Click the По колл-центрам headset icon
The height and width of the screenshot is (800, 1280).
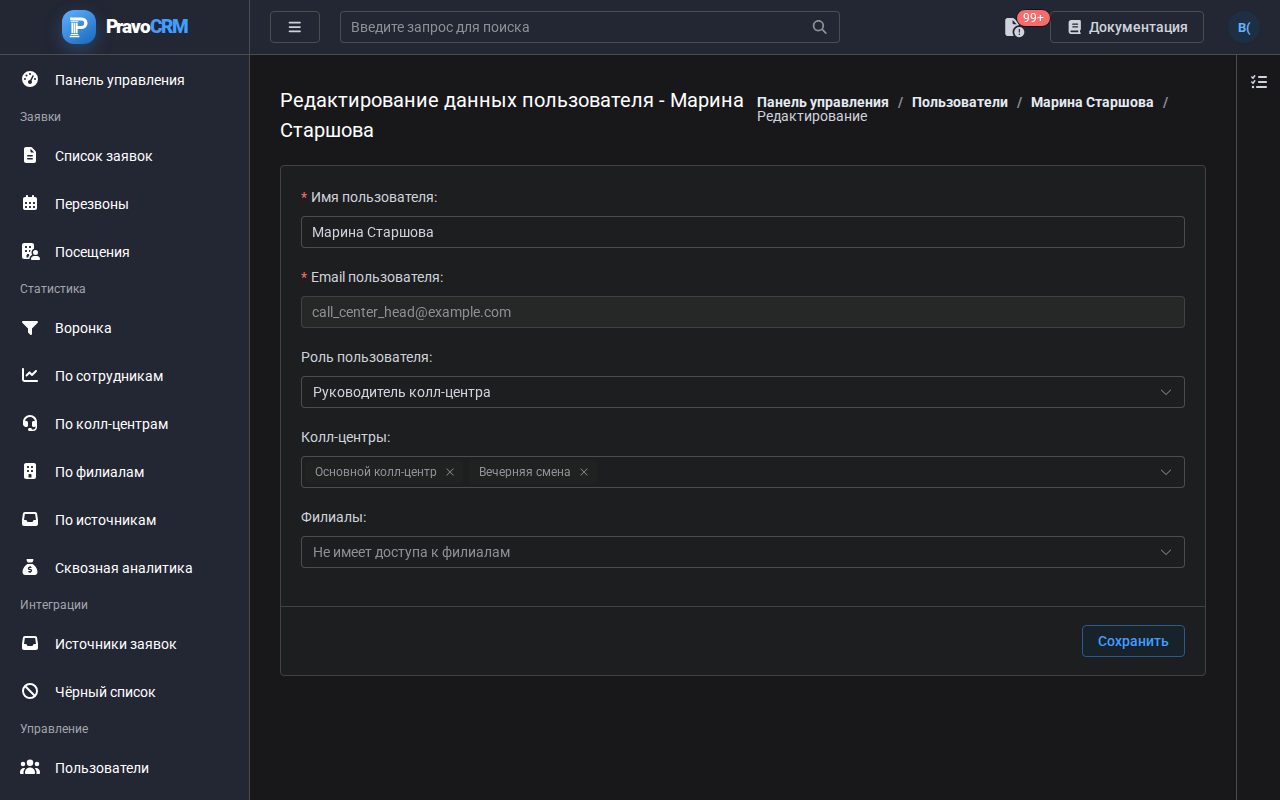pos(30,424)
